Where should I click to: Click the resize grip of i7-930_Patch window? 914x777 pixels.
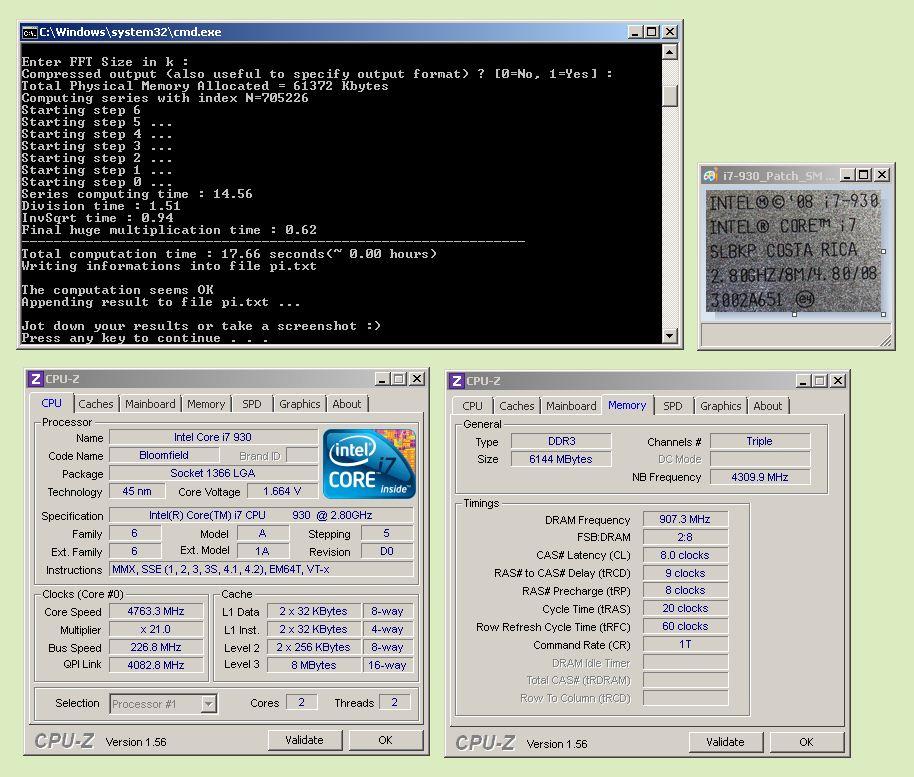(x=886, y=342)
